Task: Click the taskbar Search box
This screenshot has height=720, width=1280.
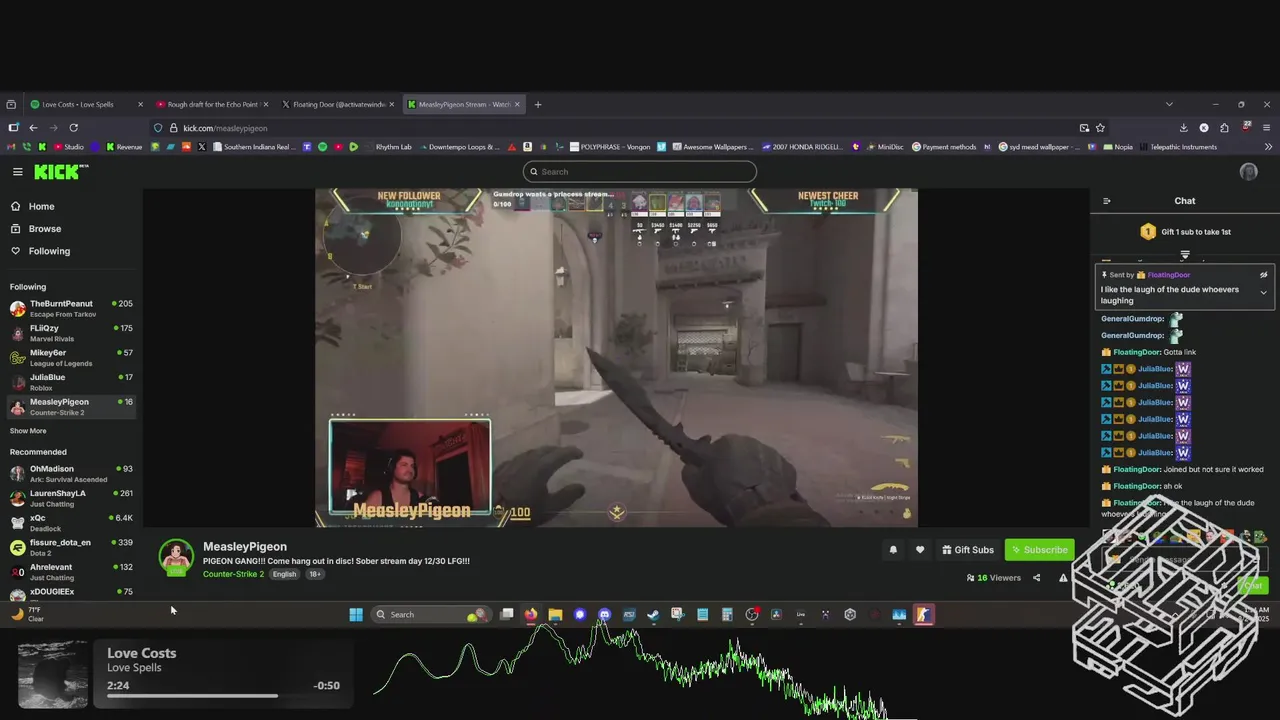Action: [x=431, y=615]
